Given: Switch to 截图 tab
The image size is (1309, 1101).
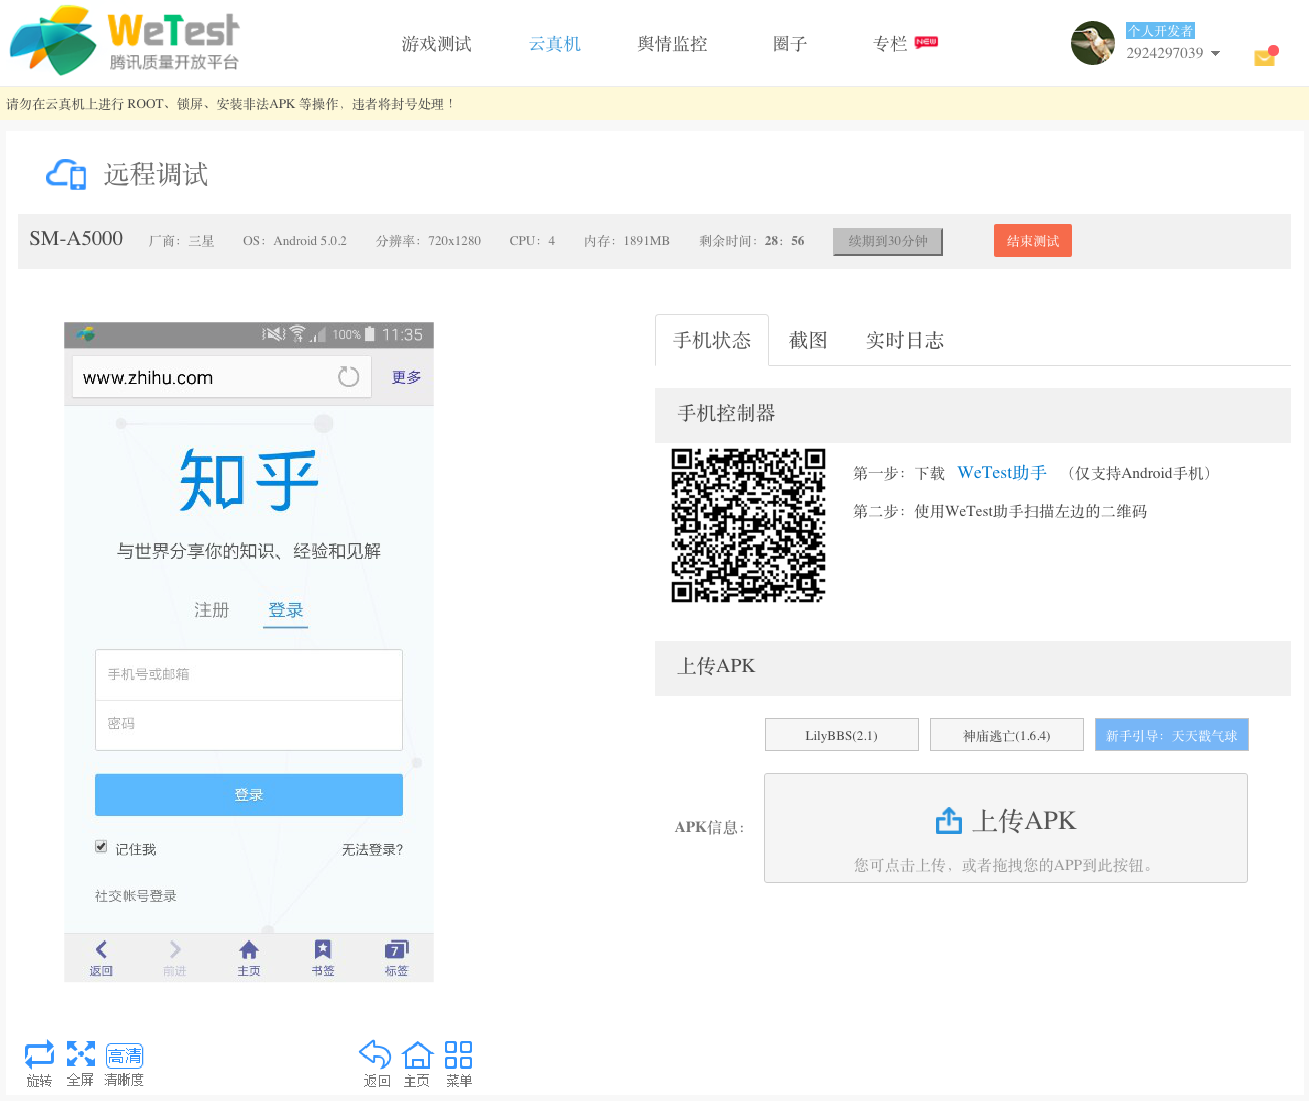Looking at the screenshot, I should click(x=808, y=340).
